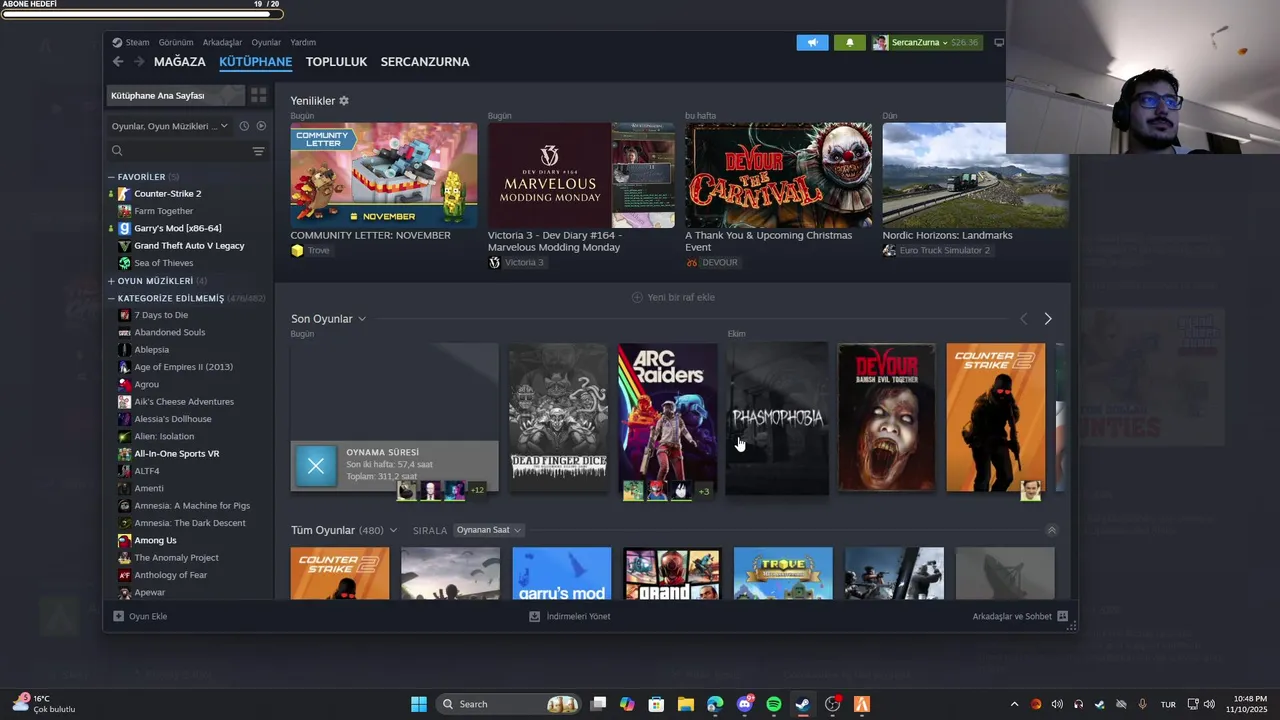Open Discord from the taskbar
Viewport: 1280px width, 720px height.
[x=745, y=704]
